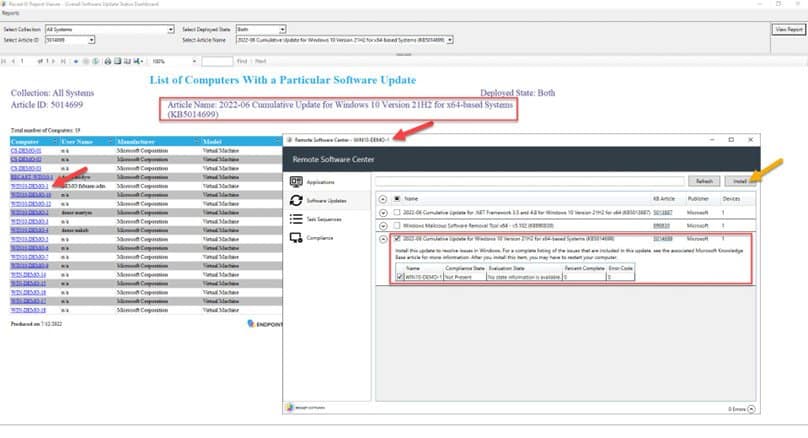This screenshot has height=438, width=808.
Task: Open the KB article 5013887 link
Action: pyautogui.click(x=663, y=212)
